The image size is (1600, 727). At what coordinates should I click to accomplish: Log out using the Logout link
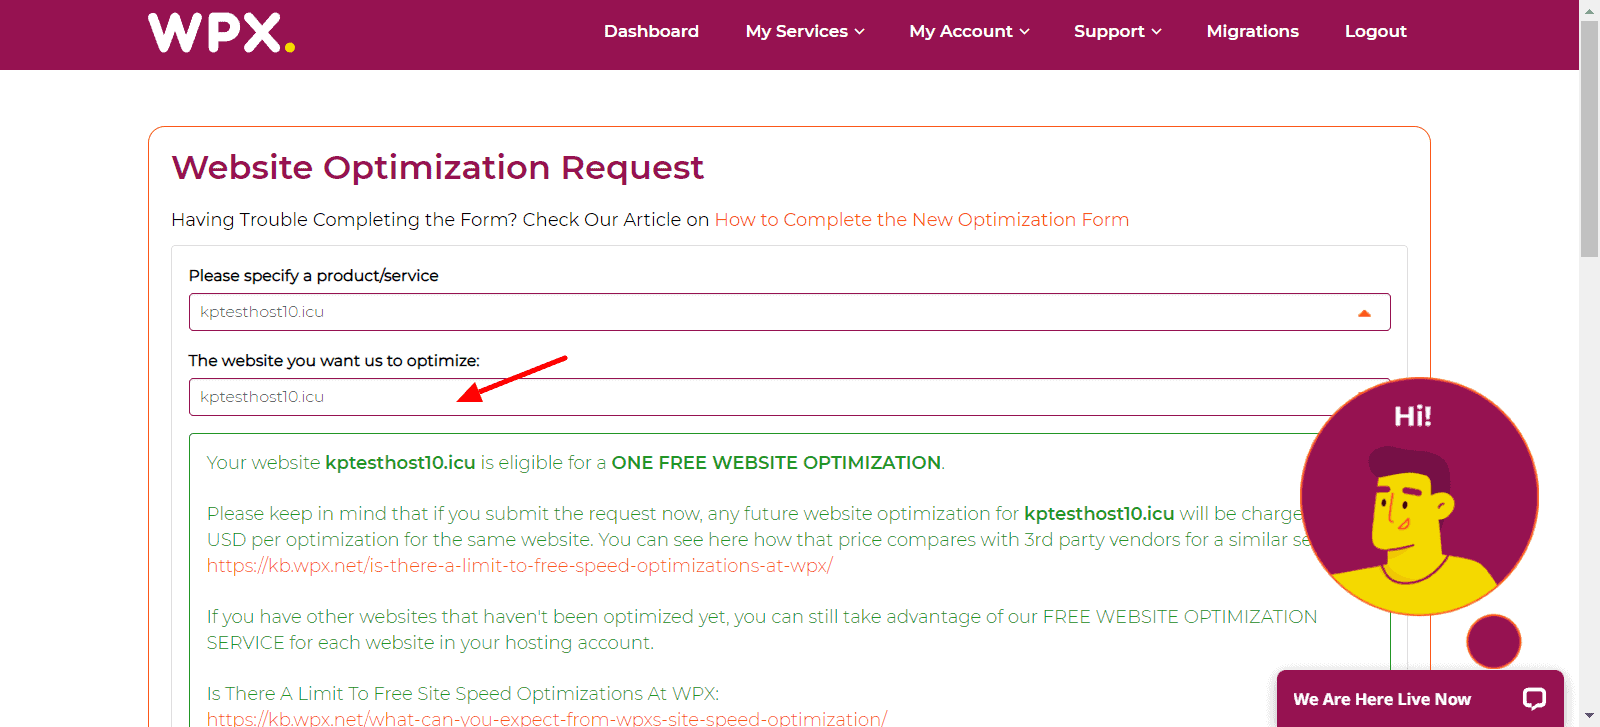click(x=1375, y=31)
